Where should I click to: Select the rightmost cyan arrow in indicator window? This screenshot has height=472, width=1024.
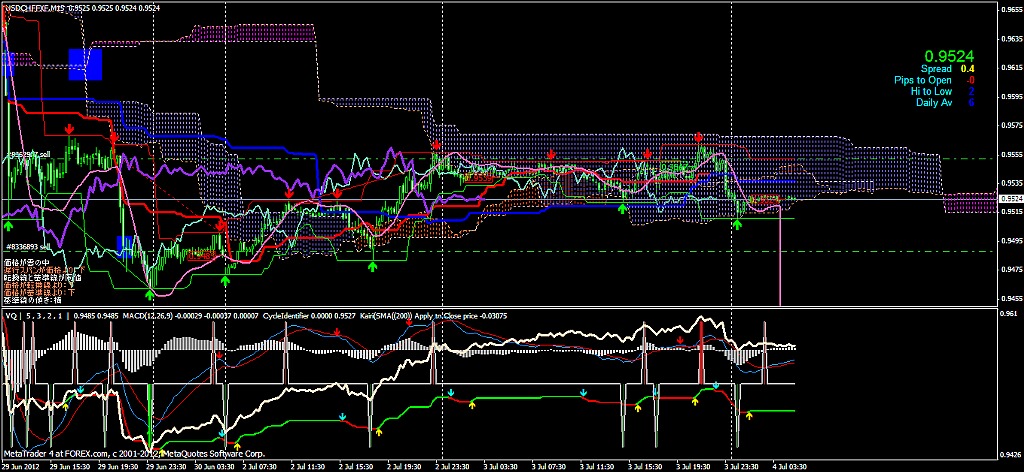coord(715,384)
